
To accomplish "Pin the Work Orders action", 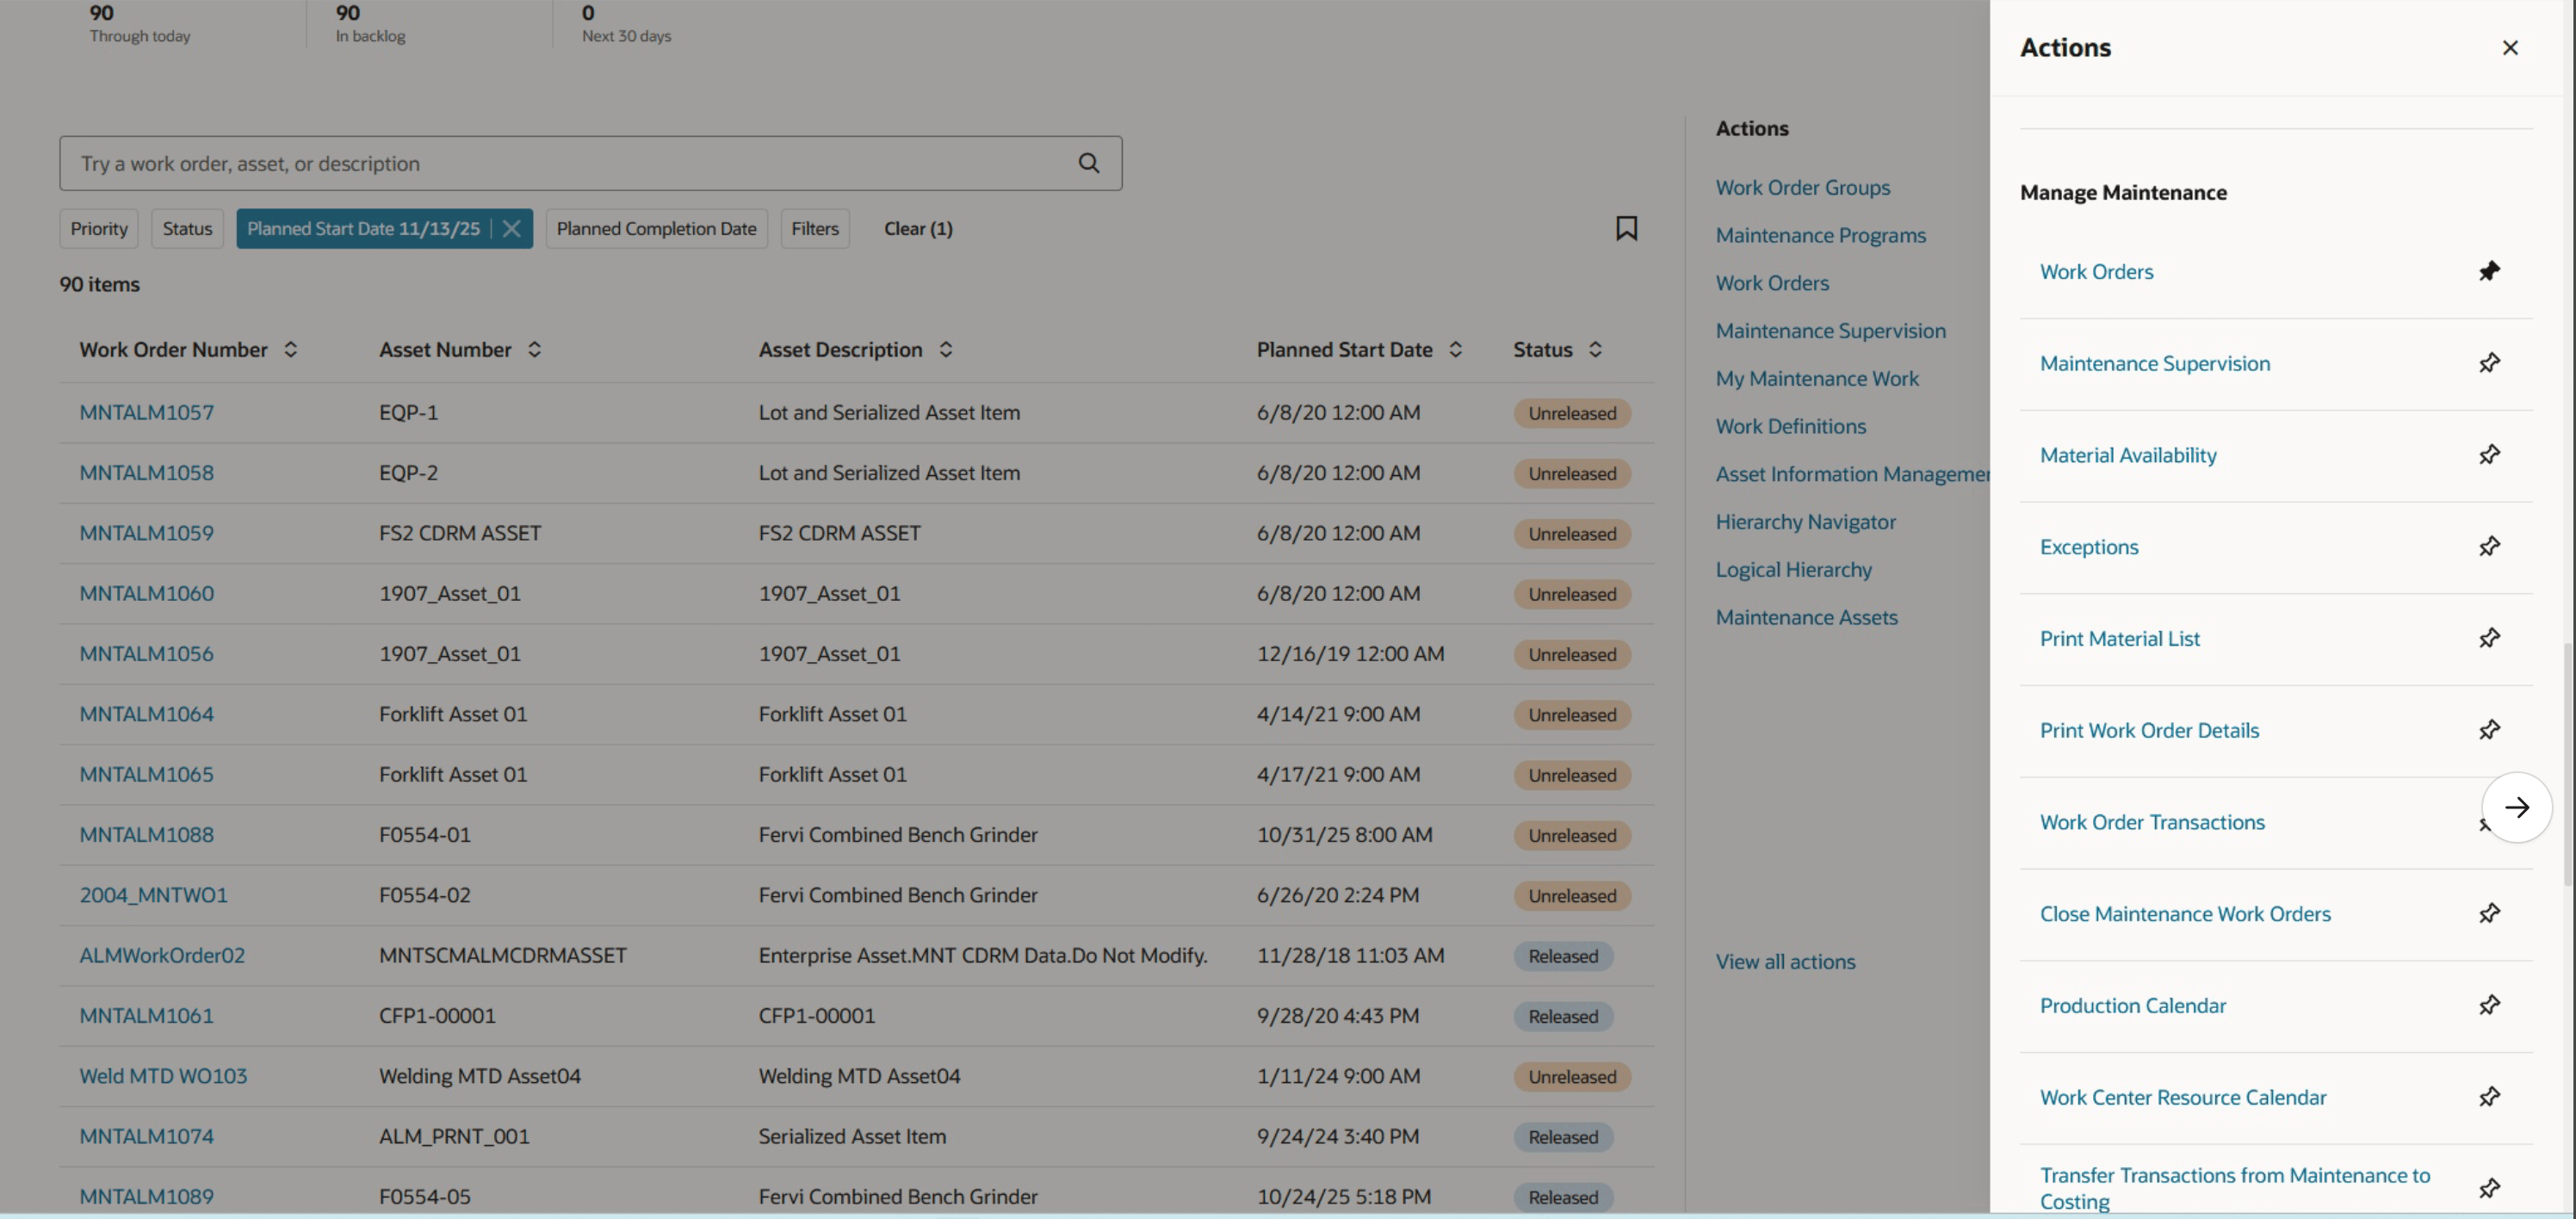I will point(2490,271).
